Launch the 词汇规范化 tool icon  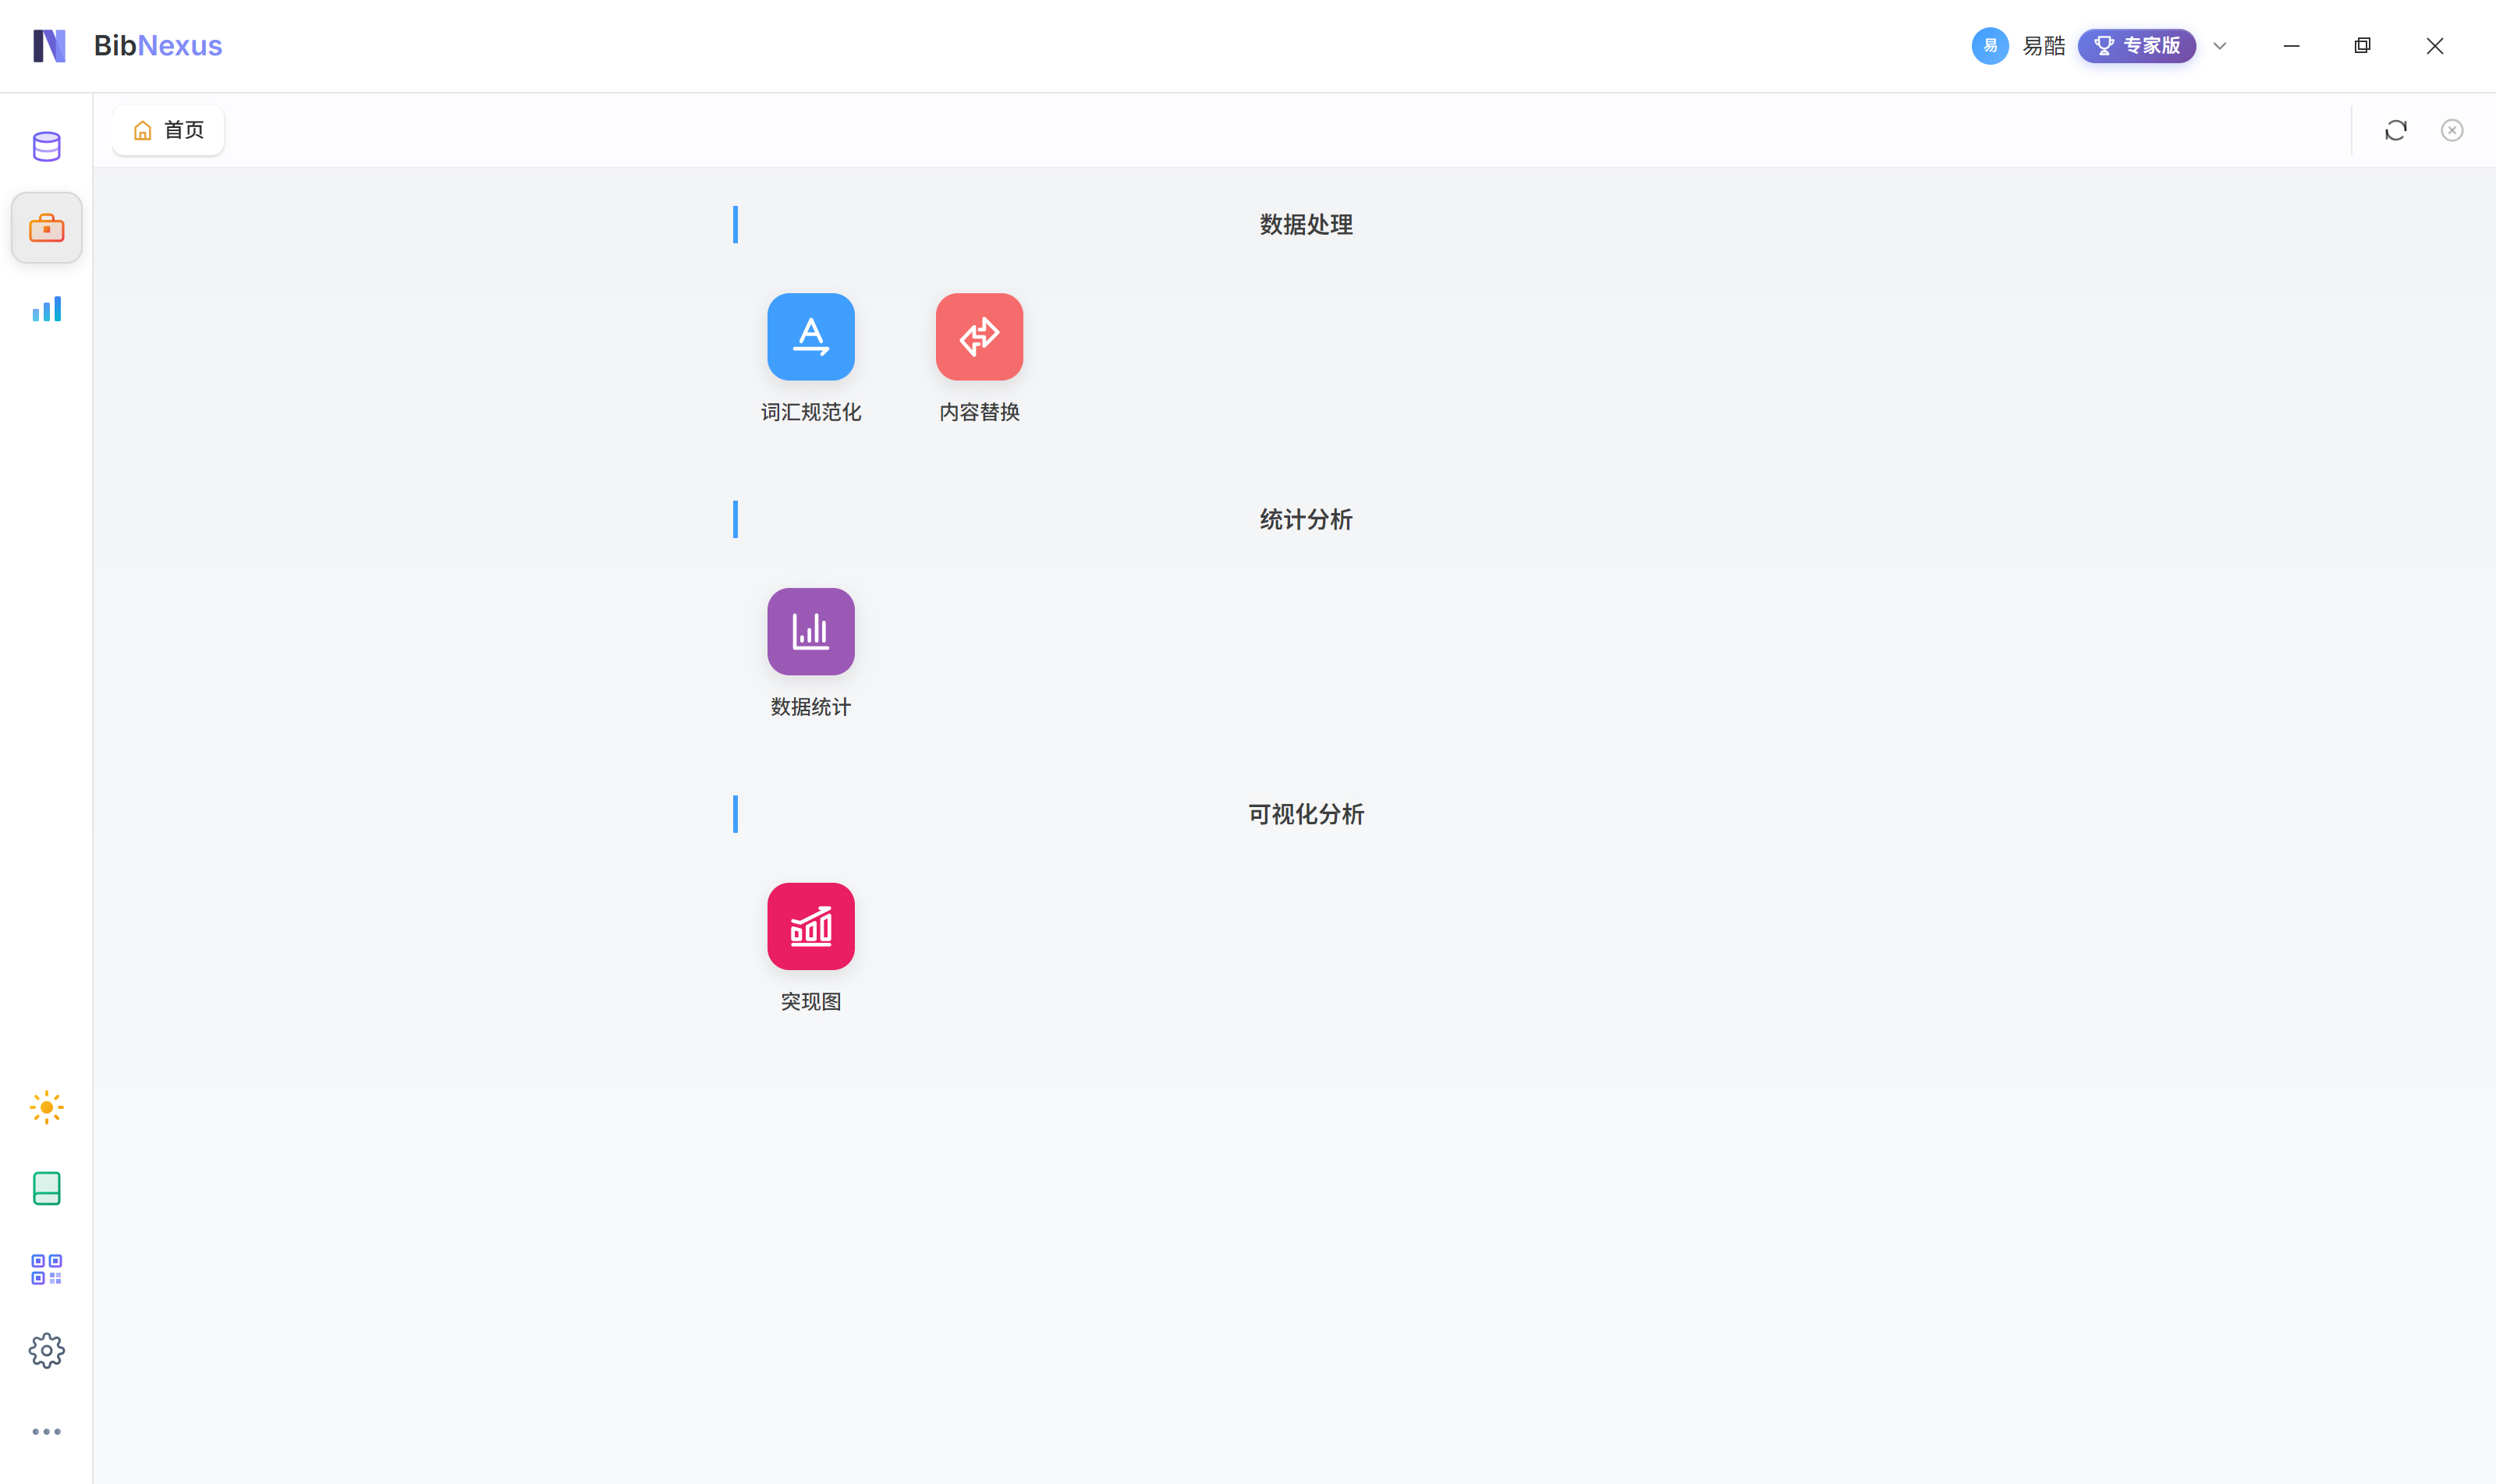coord(810,336)
